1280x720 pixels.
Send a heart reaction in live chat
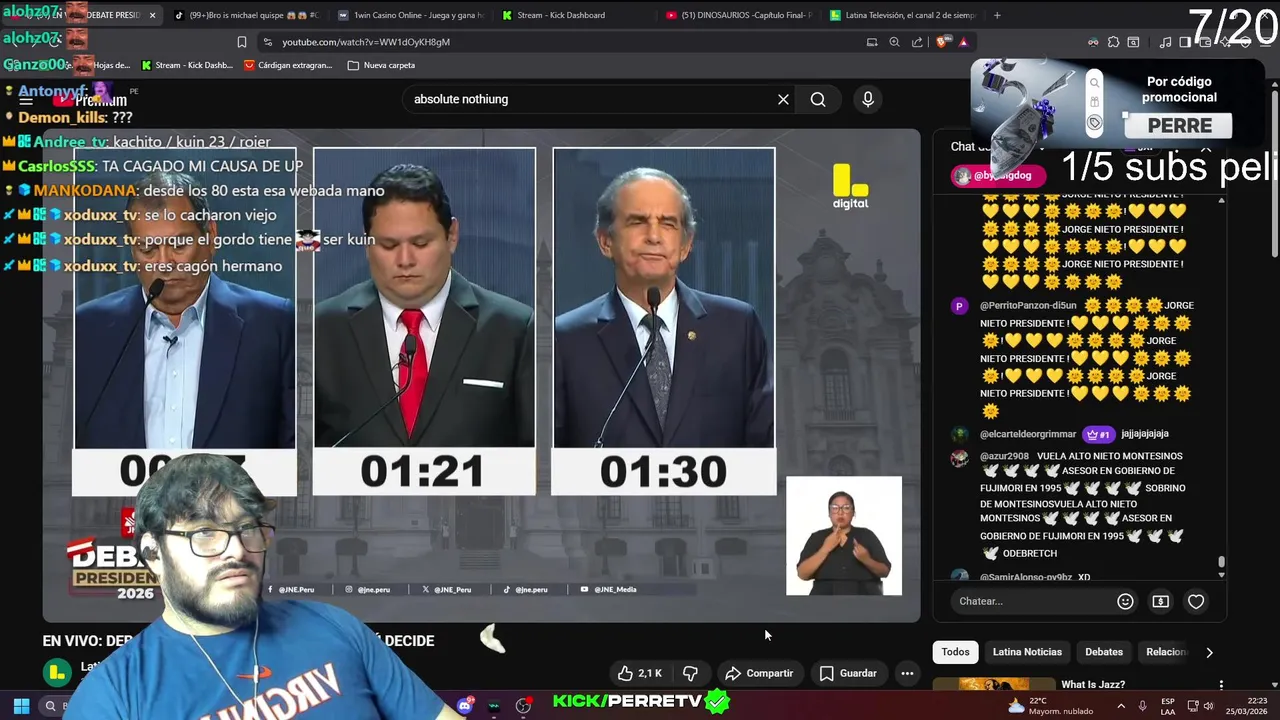pyautogui.click(x=1196, y=601)
